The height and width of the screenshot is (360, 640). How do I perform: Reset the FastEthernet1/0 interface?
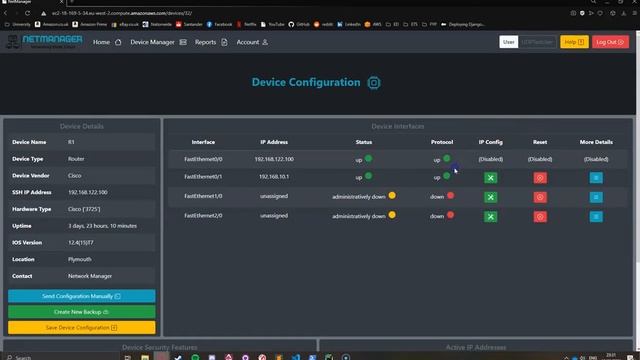point(540,197)
